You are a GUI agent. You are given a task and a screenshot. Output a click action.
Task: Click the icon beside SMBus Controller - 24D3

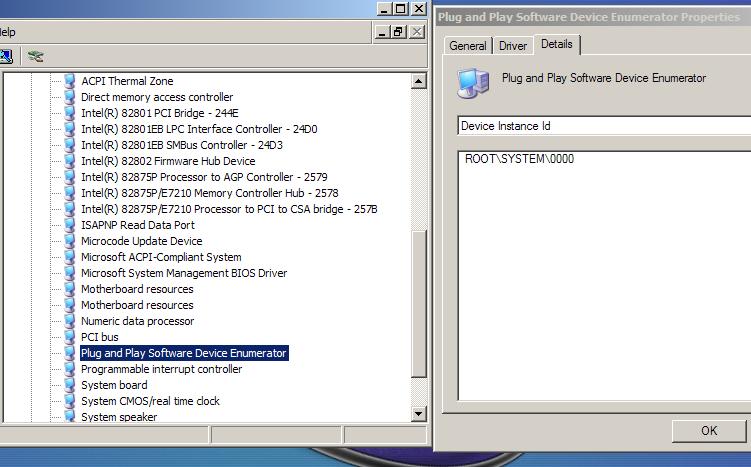[x=69, y=145]
